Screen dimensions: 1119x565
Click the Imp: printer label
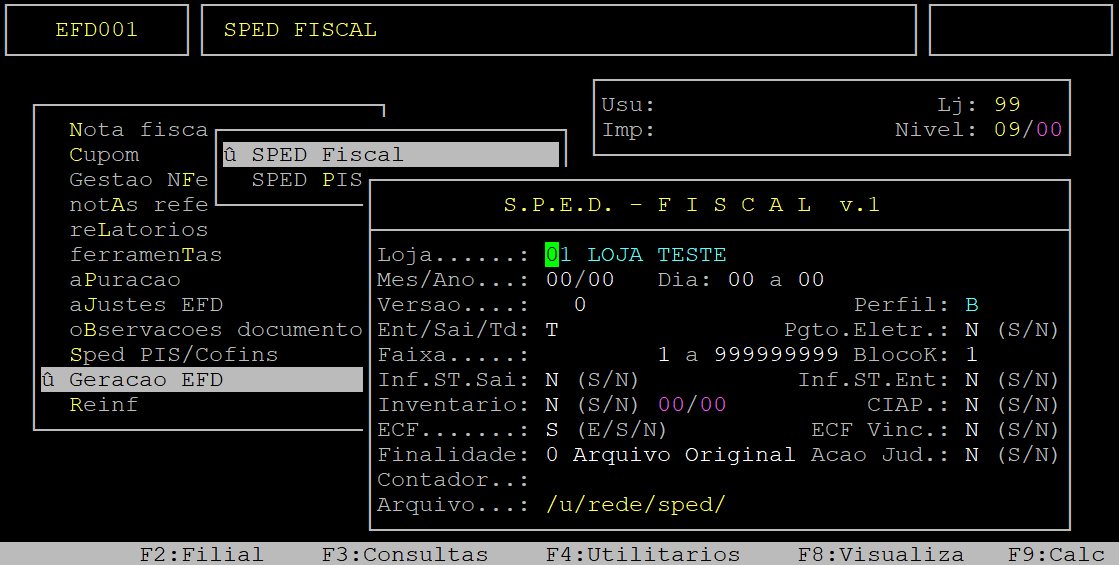(x=628, y=130)
